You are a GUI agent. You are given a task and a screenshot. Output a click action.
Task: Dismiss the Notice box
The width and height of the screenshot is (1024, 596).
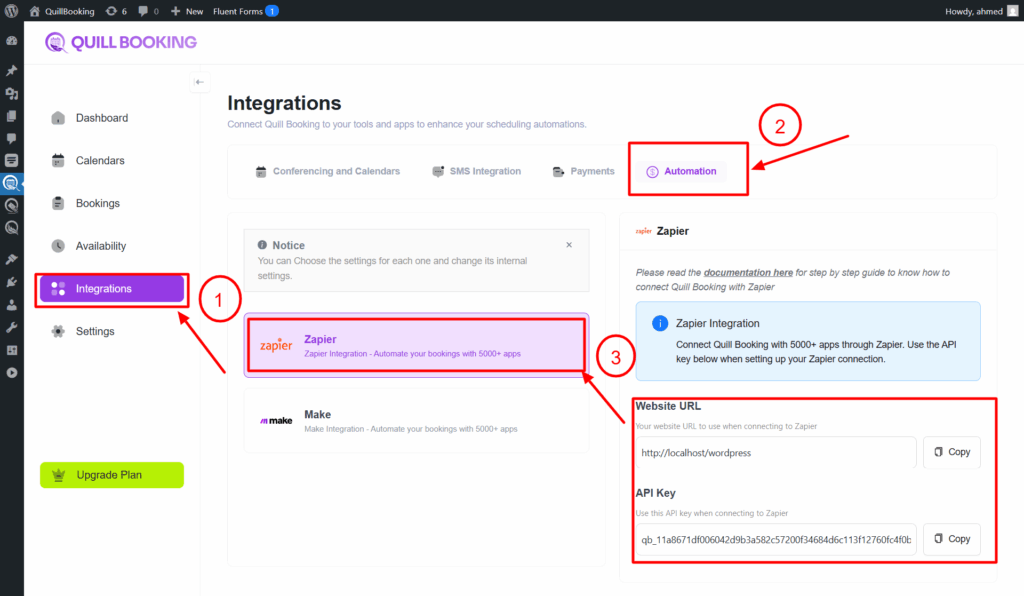coord(569,245)
